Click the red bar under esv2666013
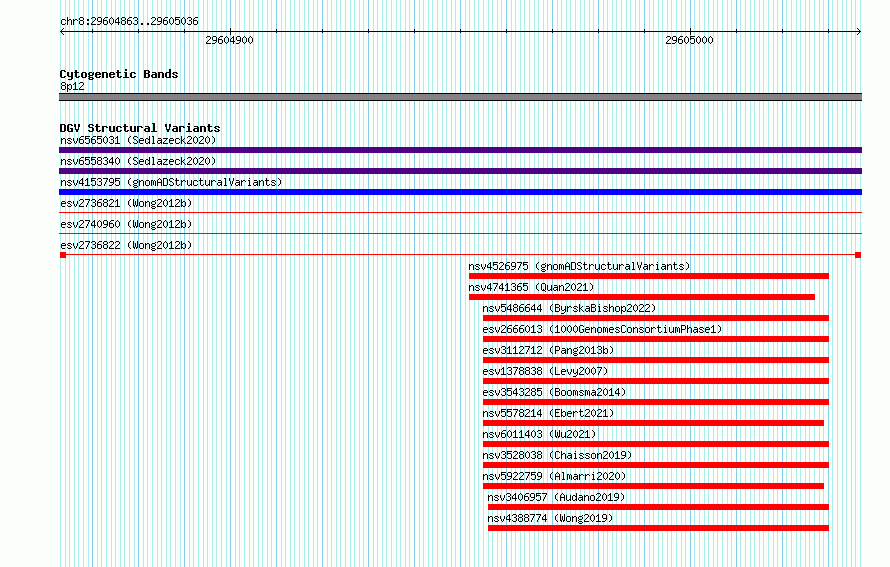The image size is (890, 567). [656, 339]
